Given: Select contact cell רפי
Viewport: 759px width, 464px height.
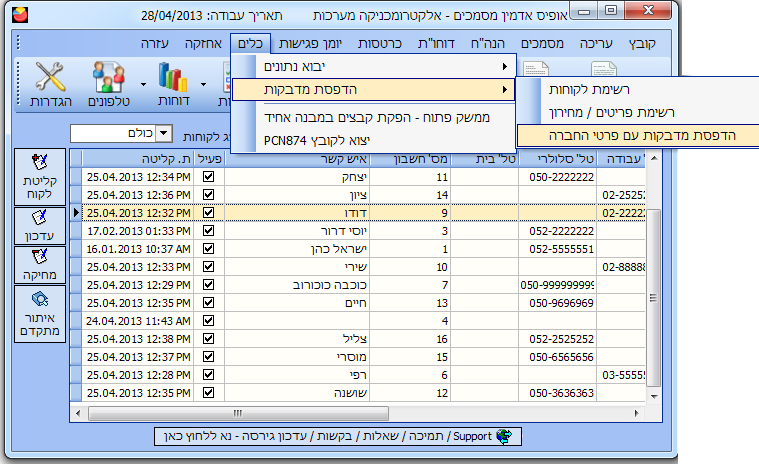Looking at the screenshot, I should pos(297,374).
